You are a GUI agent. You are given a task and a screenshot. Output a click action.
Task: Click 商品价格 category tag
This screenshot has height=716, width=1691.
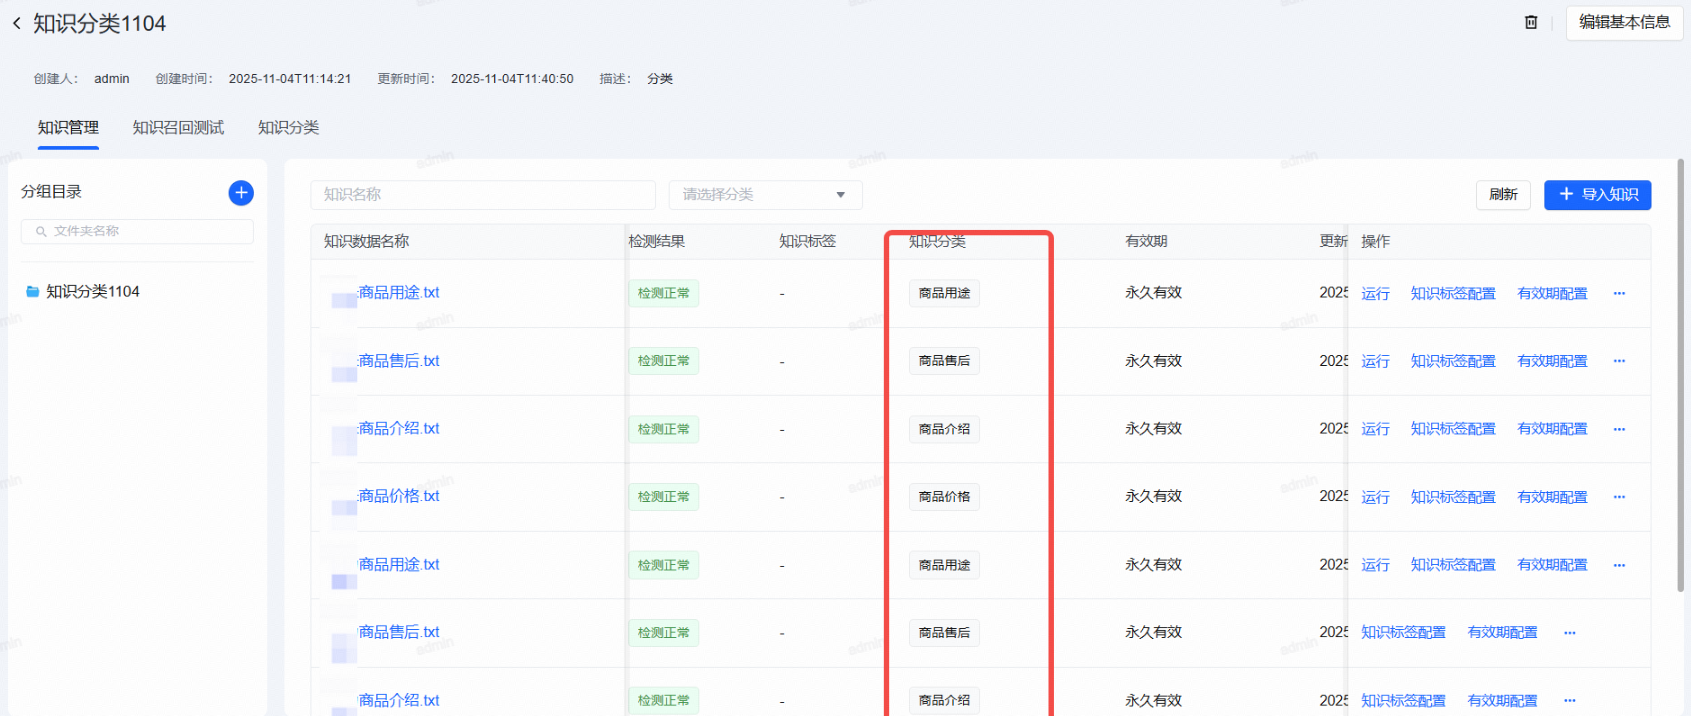click(x=944, y=497)
